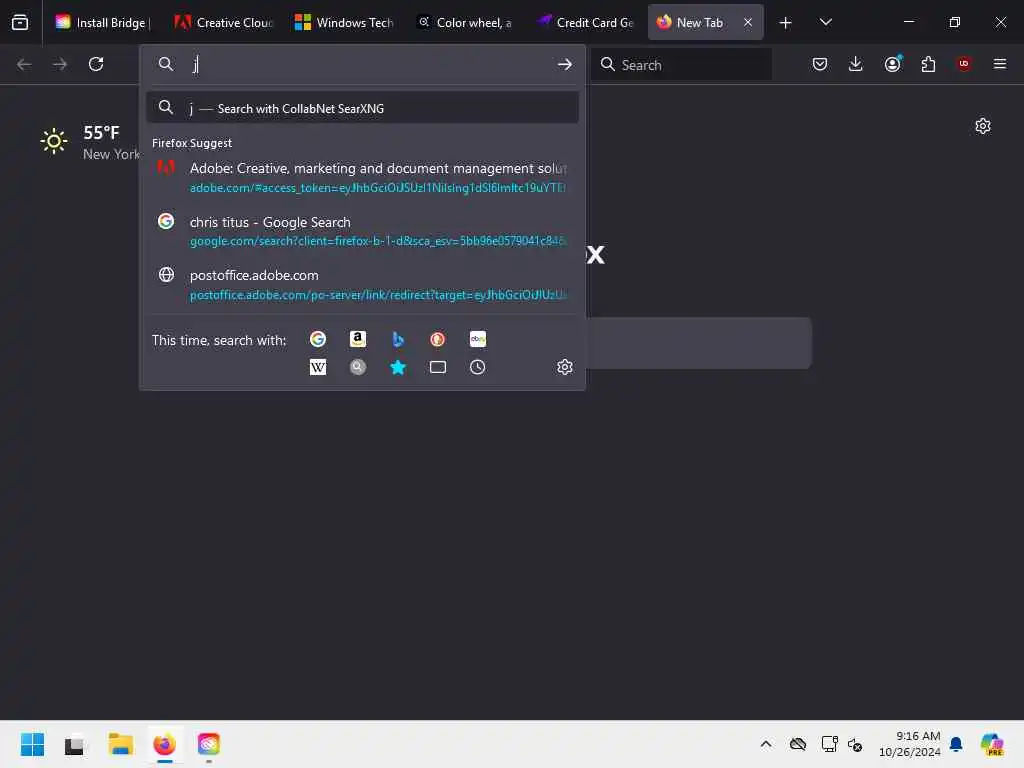
Task: Open Save to Pocket button
Action: point(820,64)
